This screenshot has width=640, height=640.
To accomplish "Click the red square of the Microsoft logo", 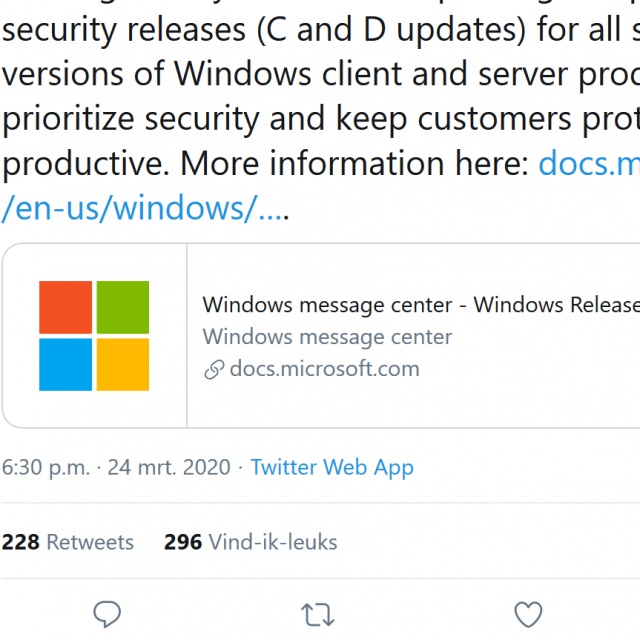I will [x=65, y=307].
